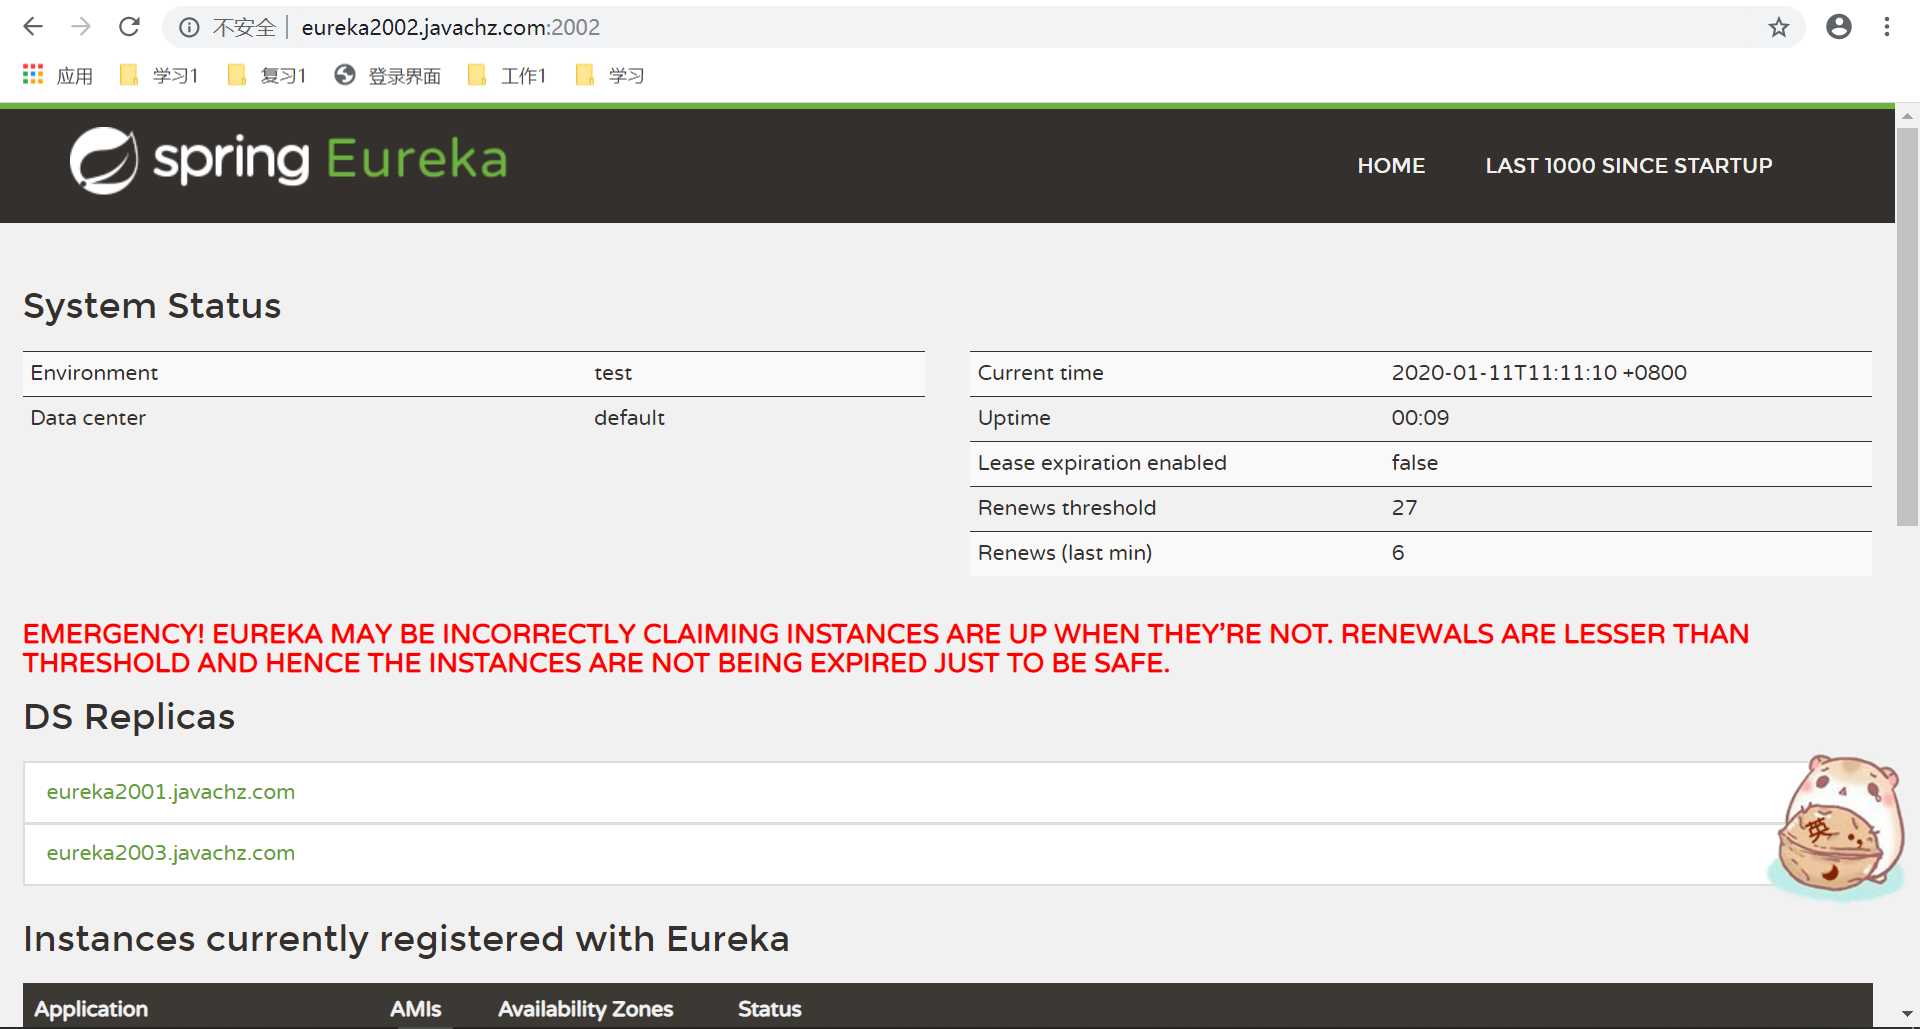
Task: Click the browser back arrow
Action: 33,27
